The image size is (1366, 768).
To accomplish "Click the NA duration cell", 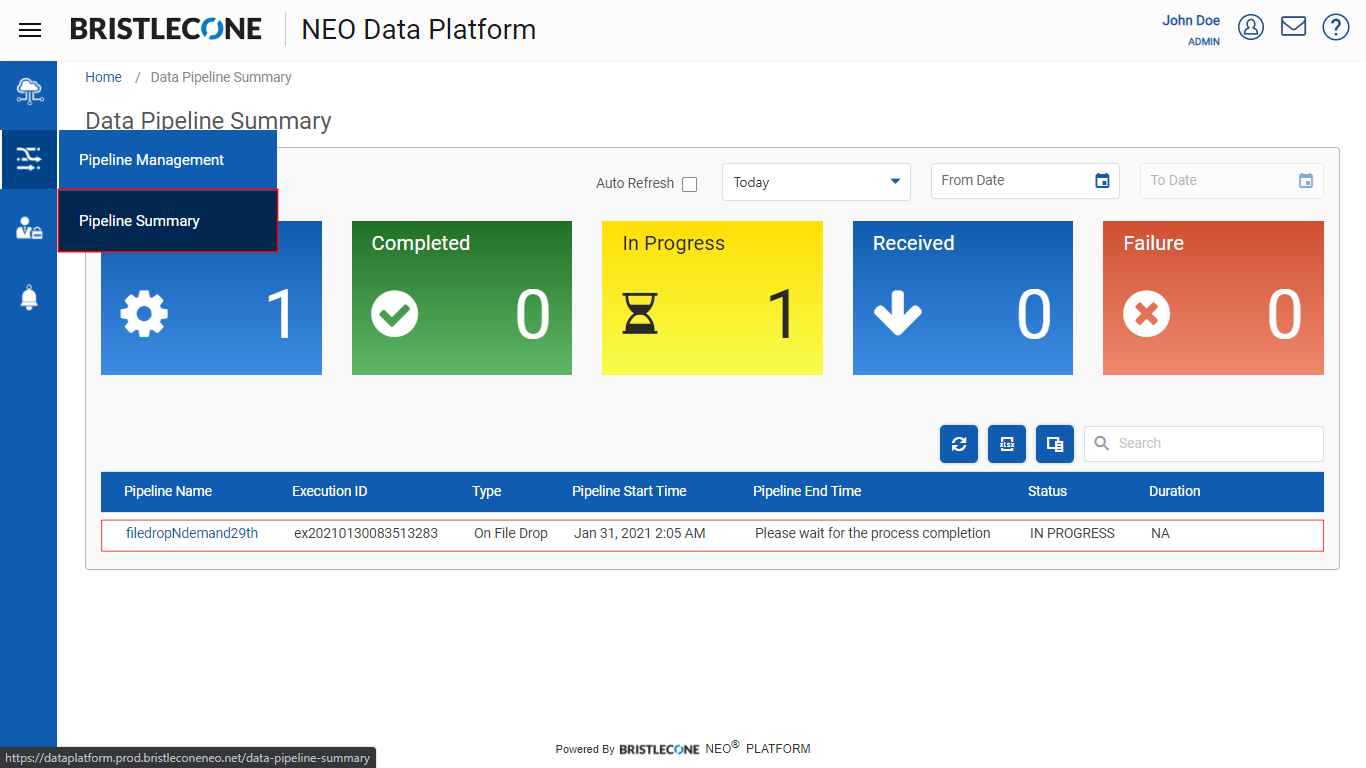I will tap(1160, 533).
